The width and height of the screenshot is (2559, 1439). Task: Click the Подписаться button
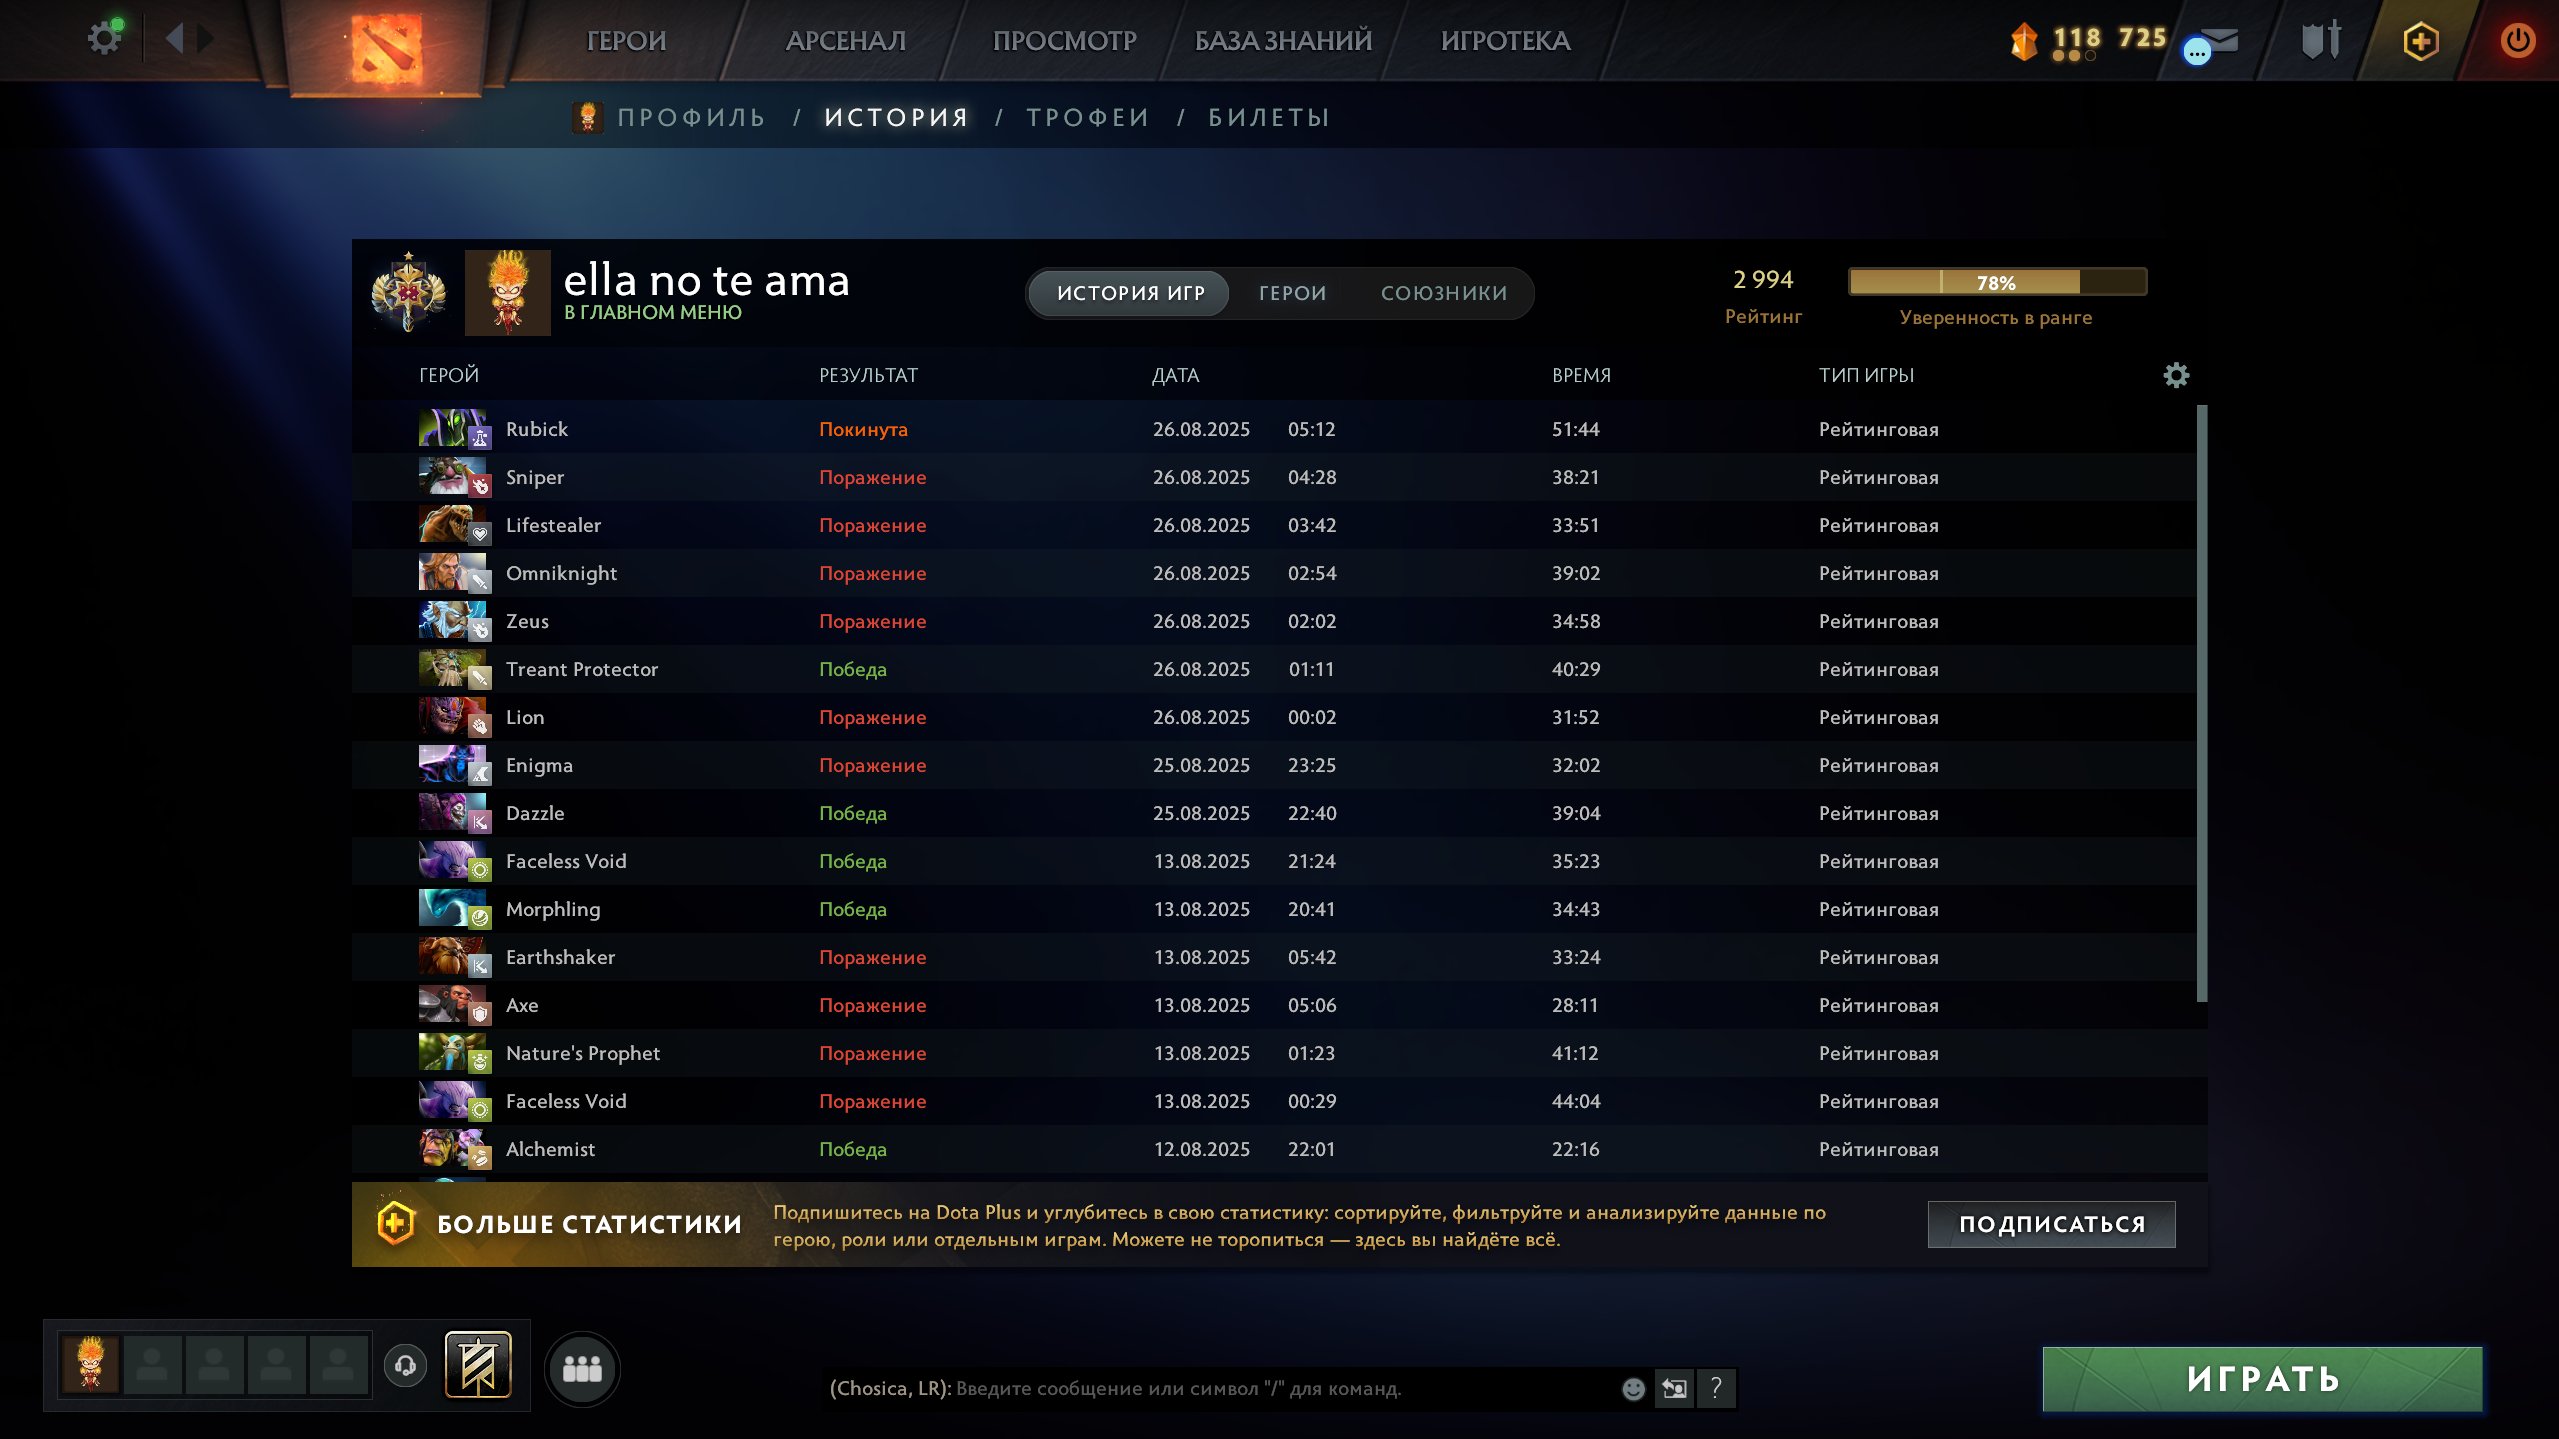2051,1224
